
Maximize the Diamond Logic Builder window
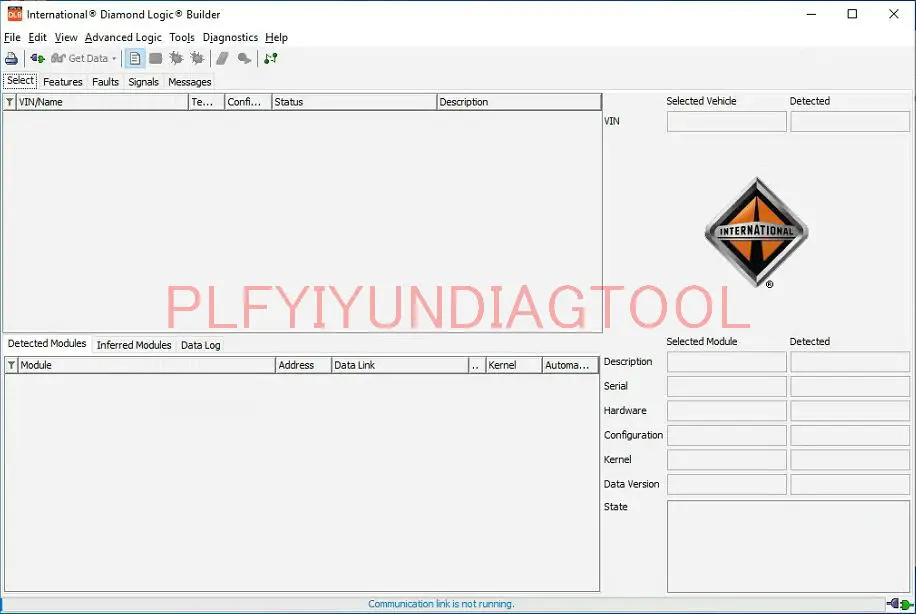[852, 14]
